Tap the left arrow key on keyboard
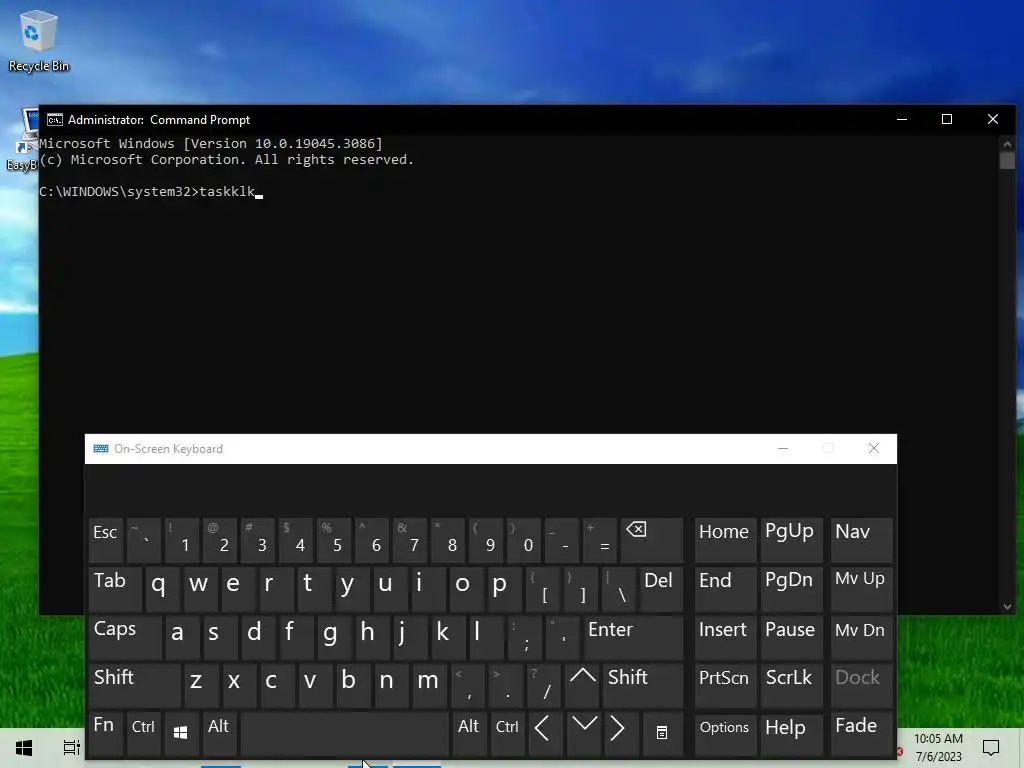This screenshot has height=768, width=1024. (x=546, y=733)
